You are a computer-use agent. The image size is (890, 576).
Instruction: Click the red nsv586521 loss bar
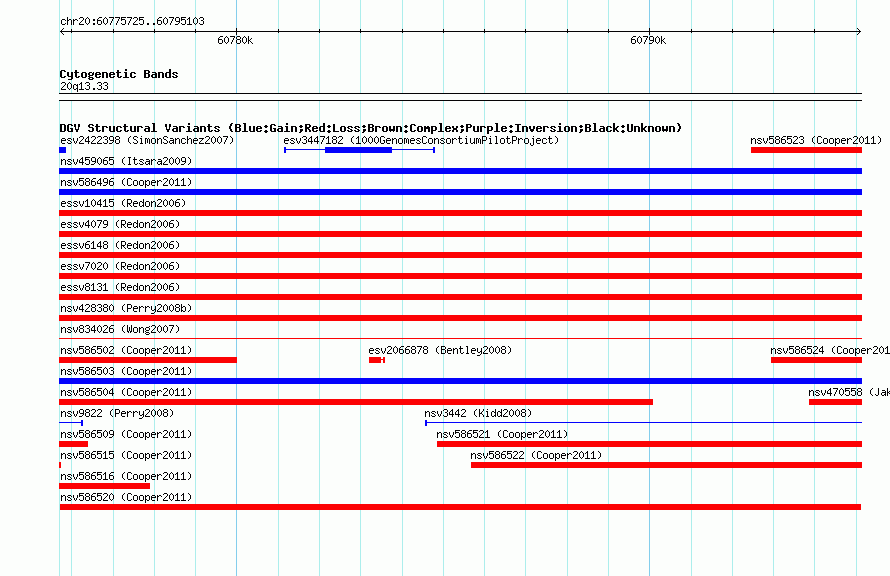[x=649, y=444]
